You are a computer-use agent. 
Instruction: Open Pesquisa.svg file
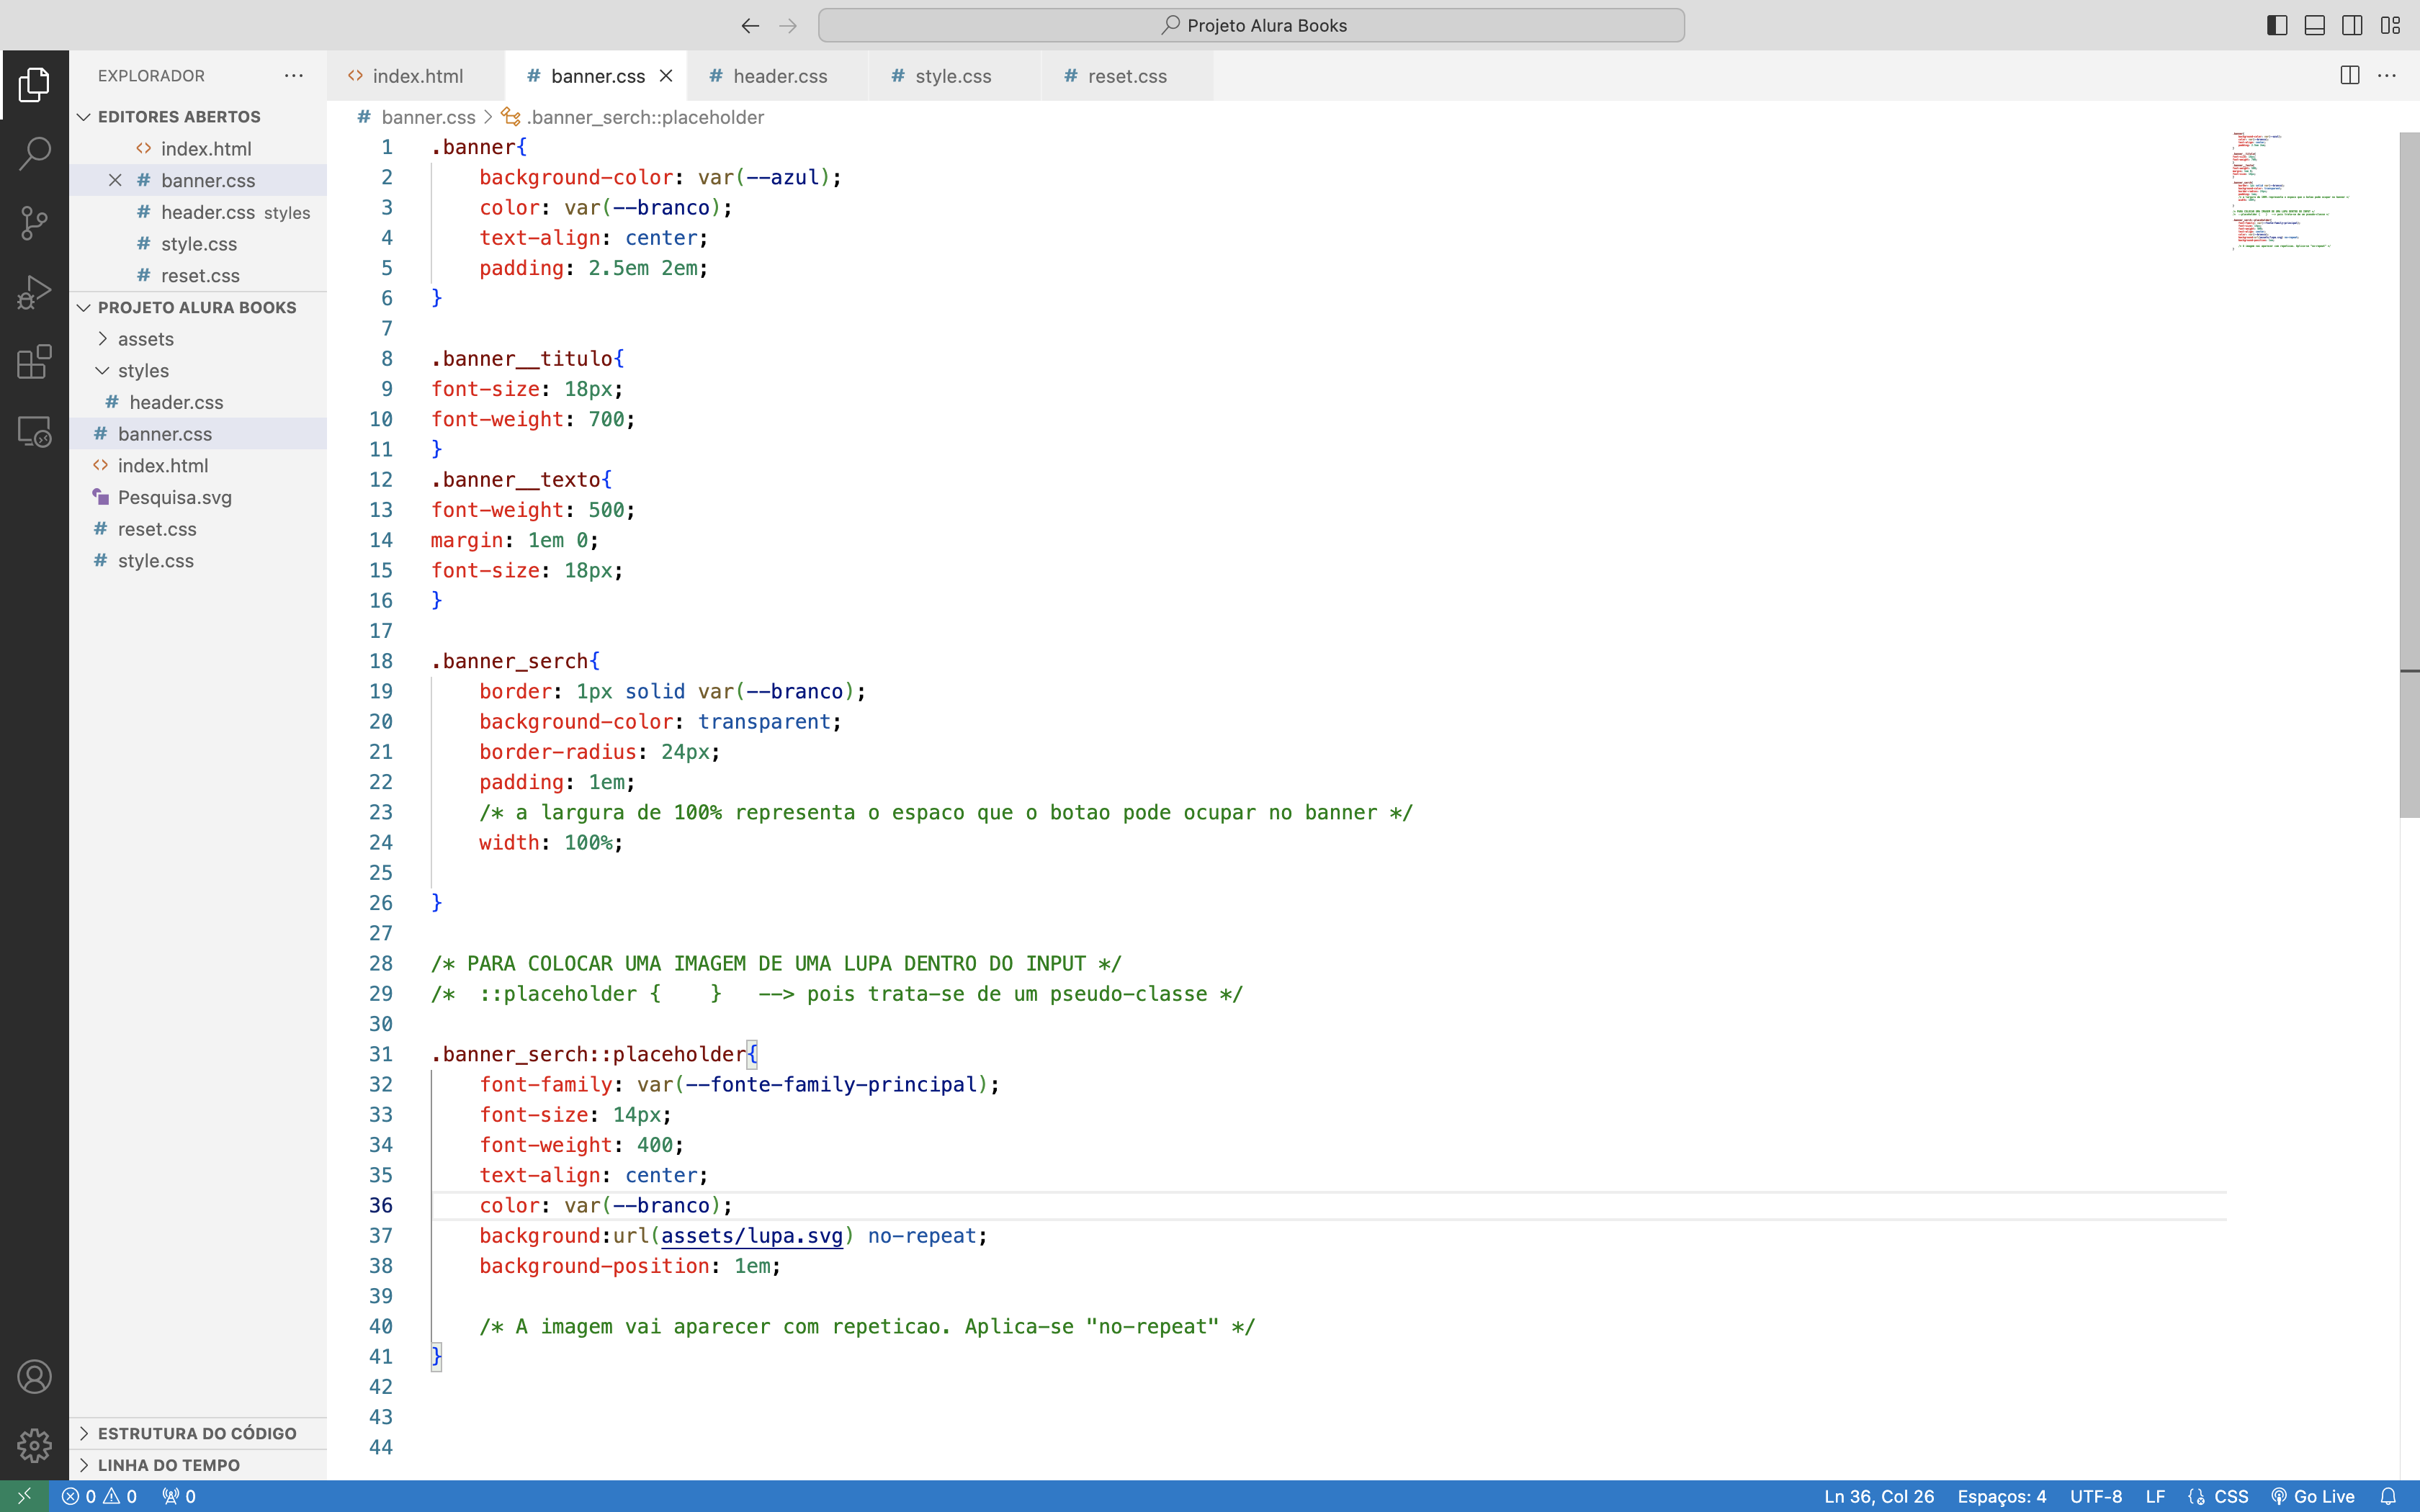click(198, 497)
